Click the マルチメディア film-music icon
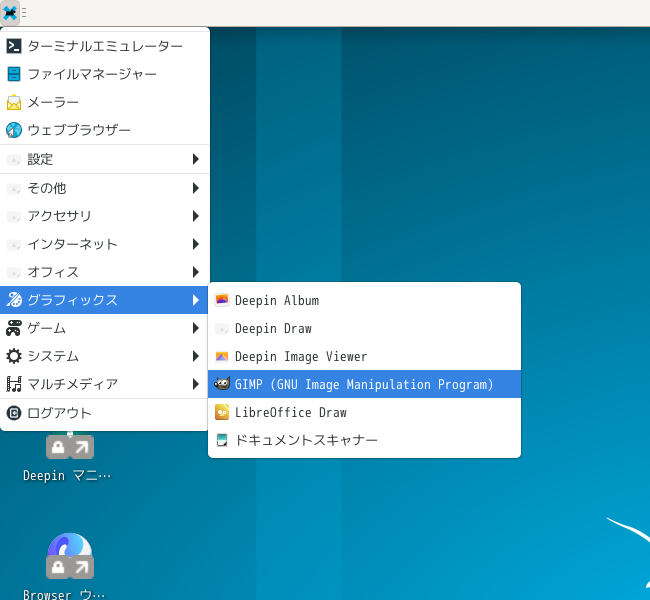The width and height of the screenshot is (650, 600). (14, 384)
